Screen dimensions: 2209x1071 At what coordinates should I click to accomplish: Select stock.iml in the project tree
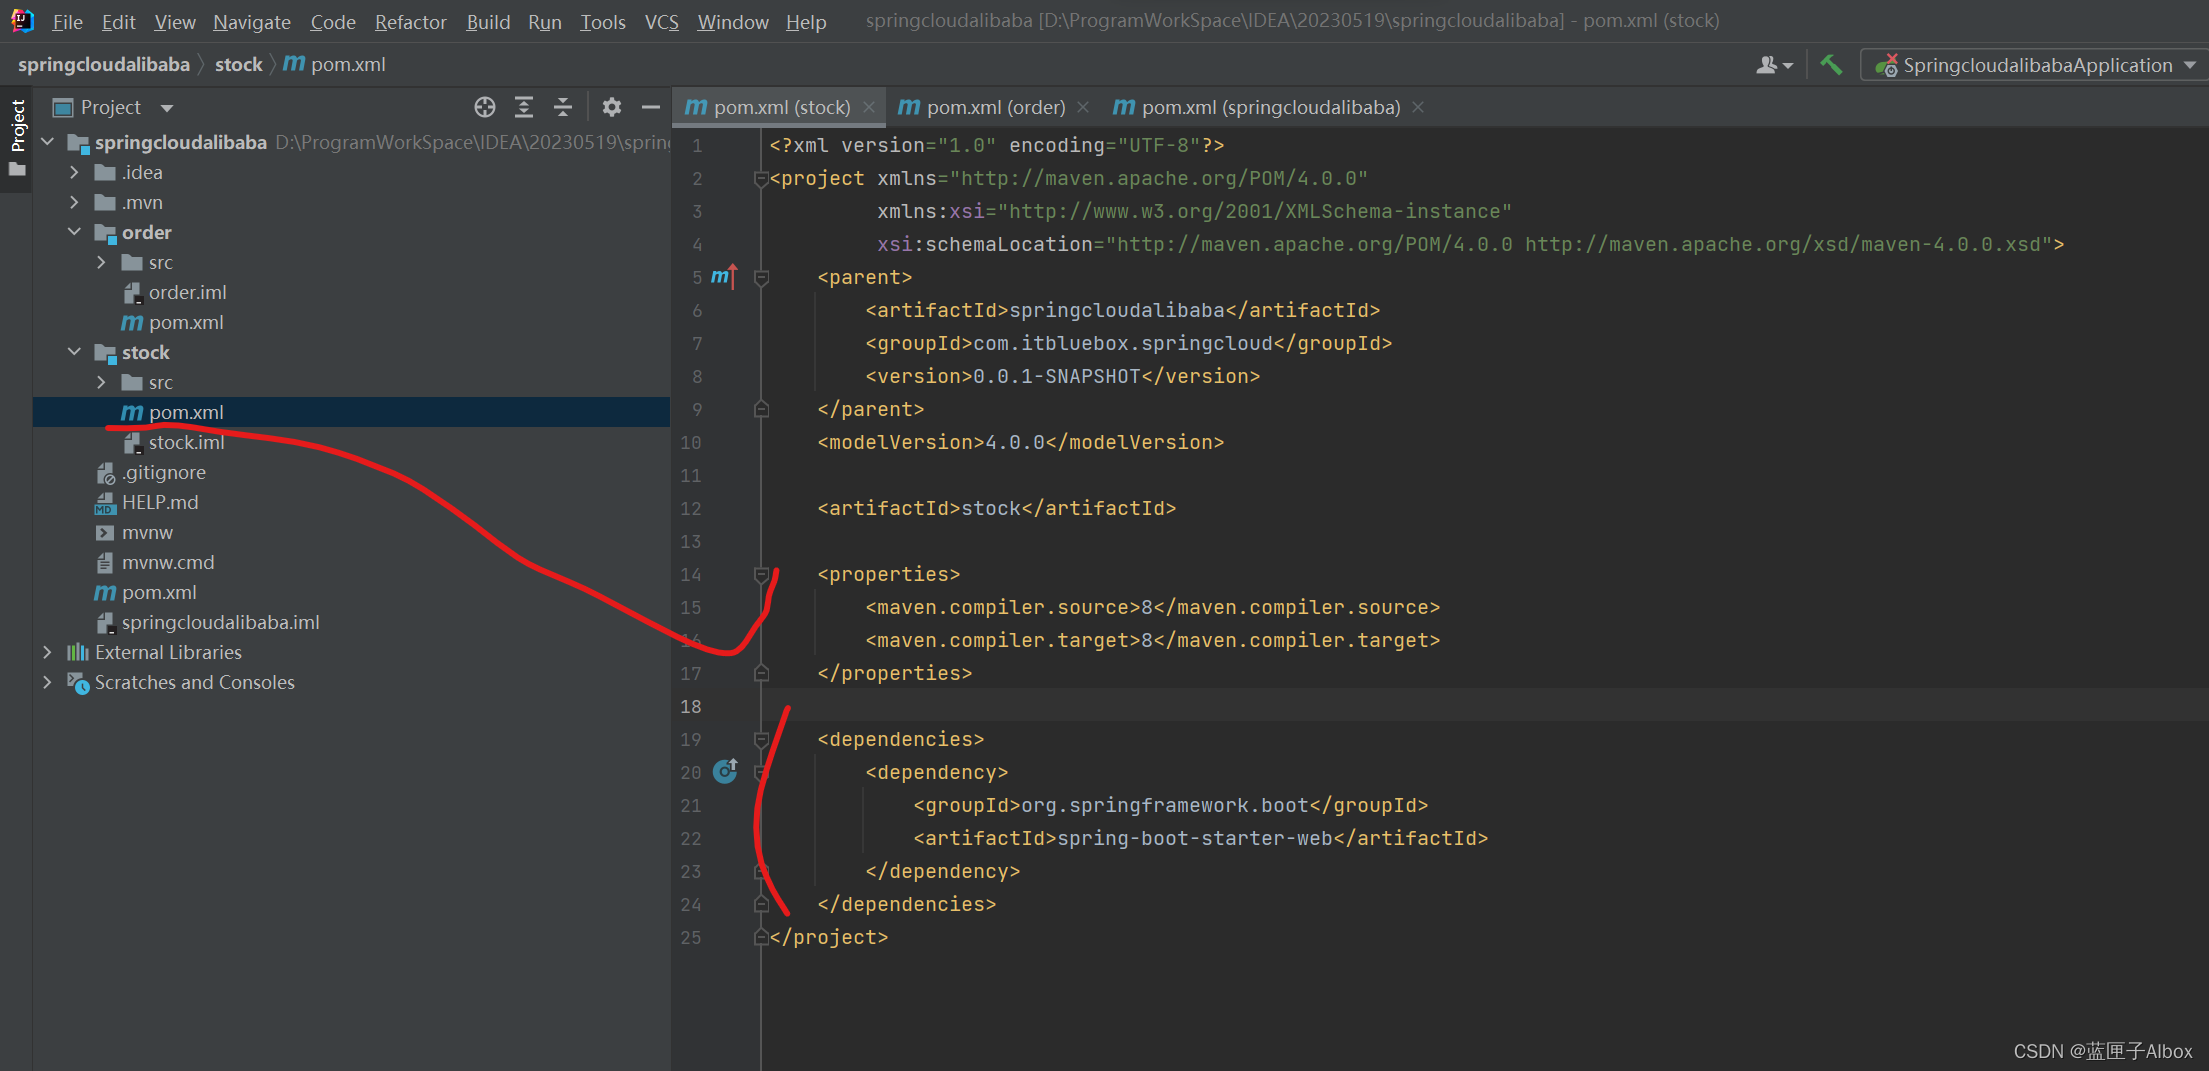coord(186,442)
